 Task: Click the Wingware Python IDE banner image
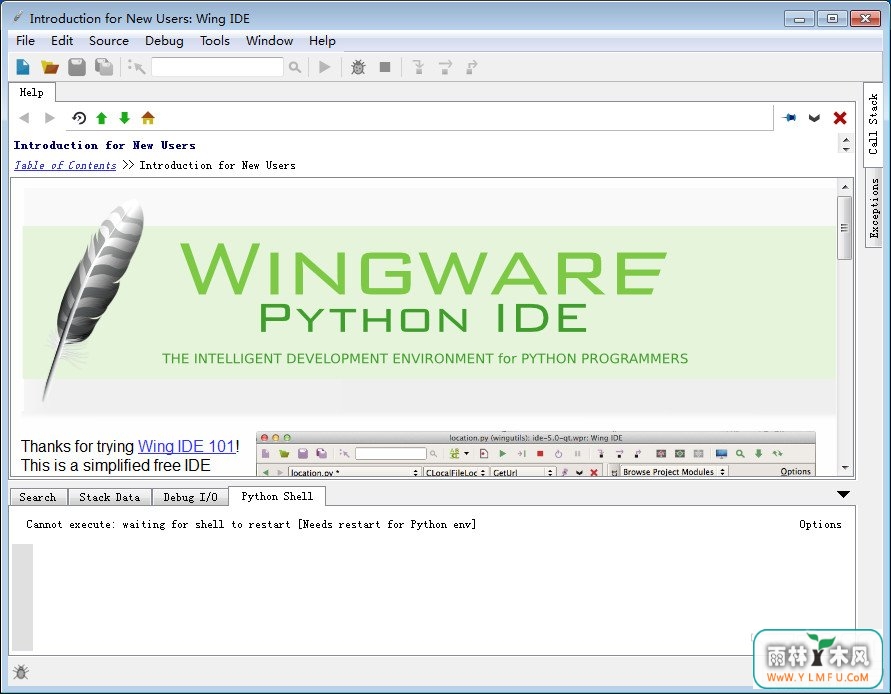click(x=429, y=303)
